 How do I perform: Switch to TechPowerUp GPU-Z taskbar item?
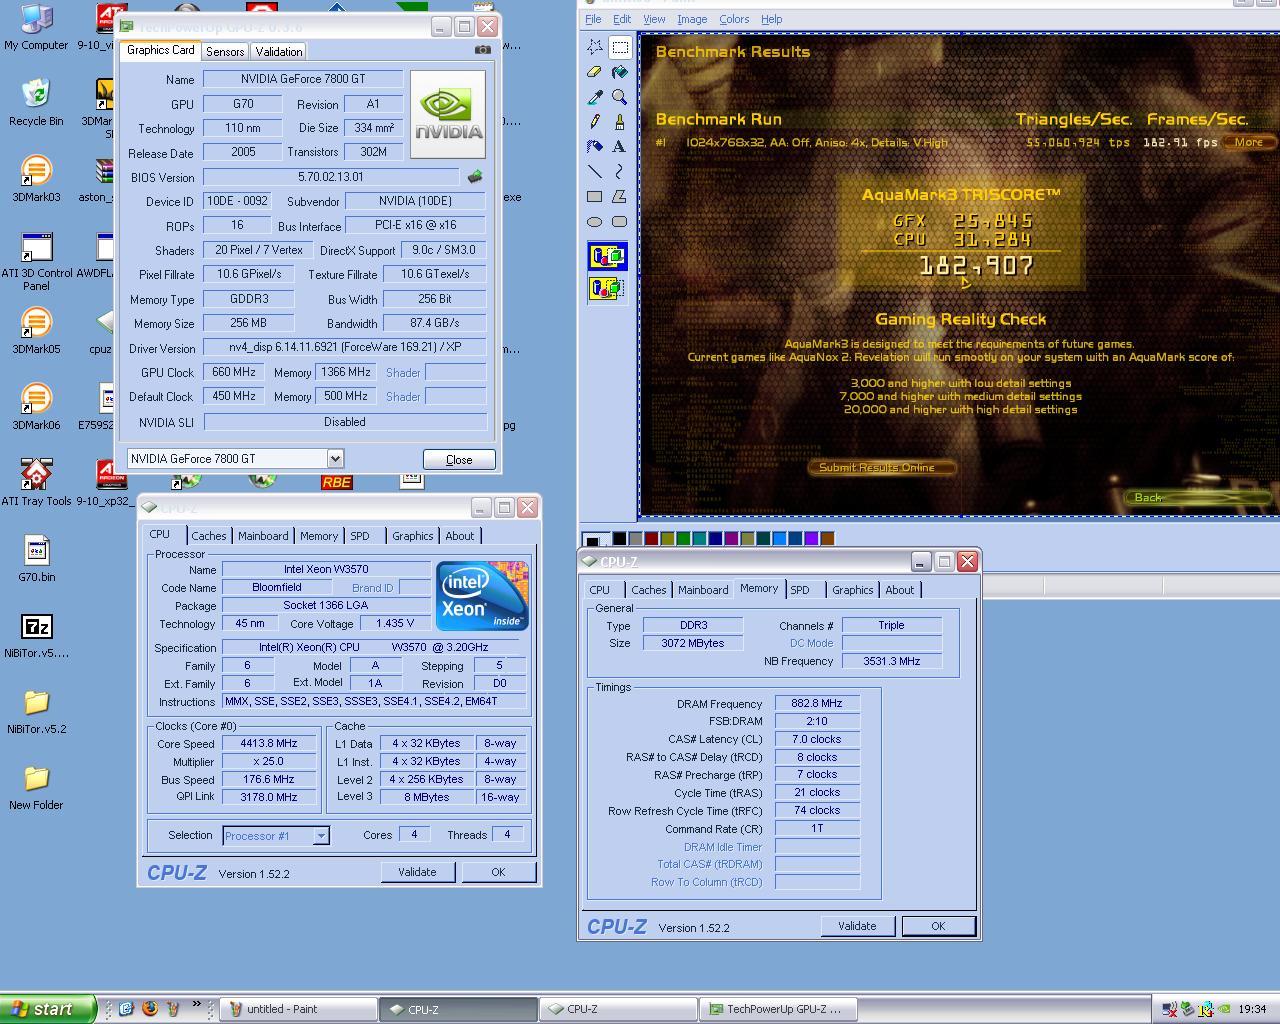(x=778, y=1009)
